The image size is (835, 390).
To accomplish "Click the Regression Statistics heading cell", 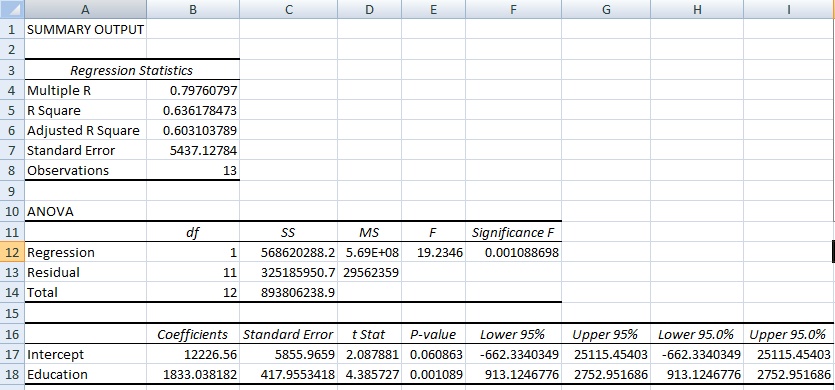I will pyautogui.click(x=132, y=70).
